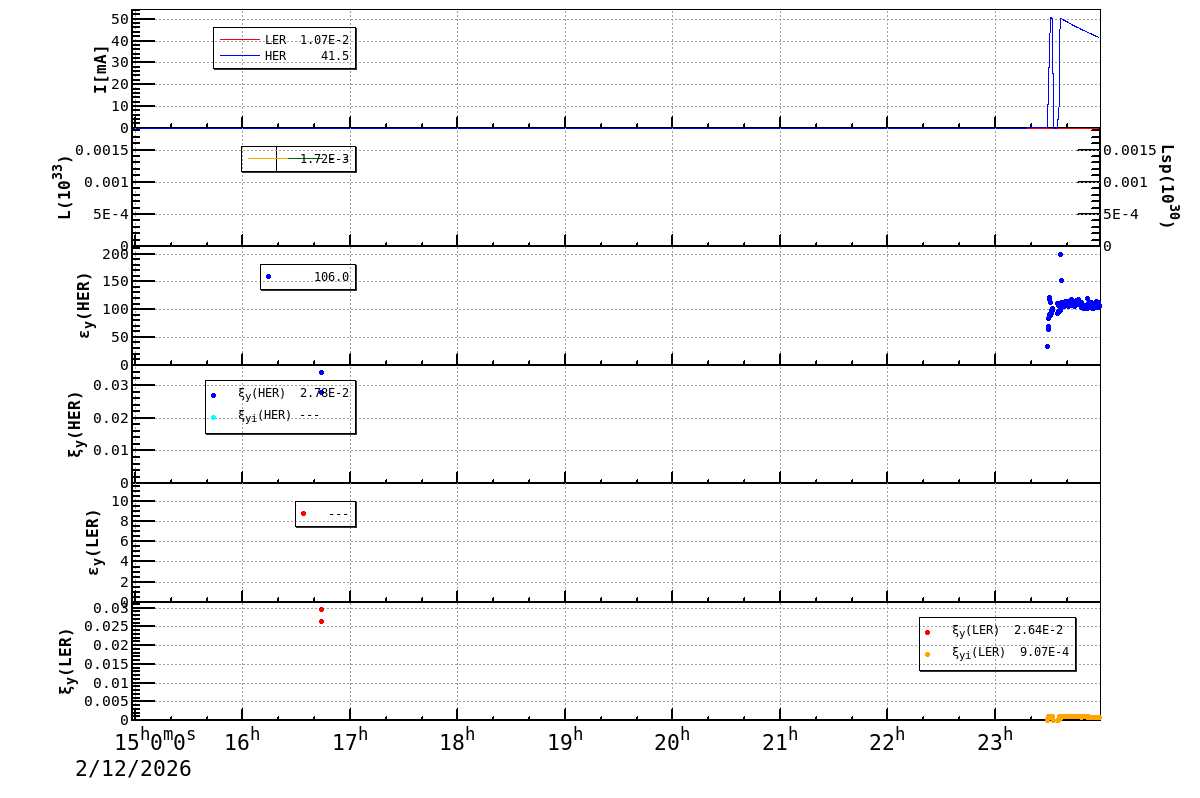Click the 17h tick label on time axis
This screenshot has width=1200, height=798.
pos(349,742)
